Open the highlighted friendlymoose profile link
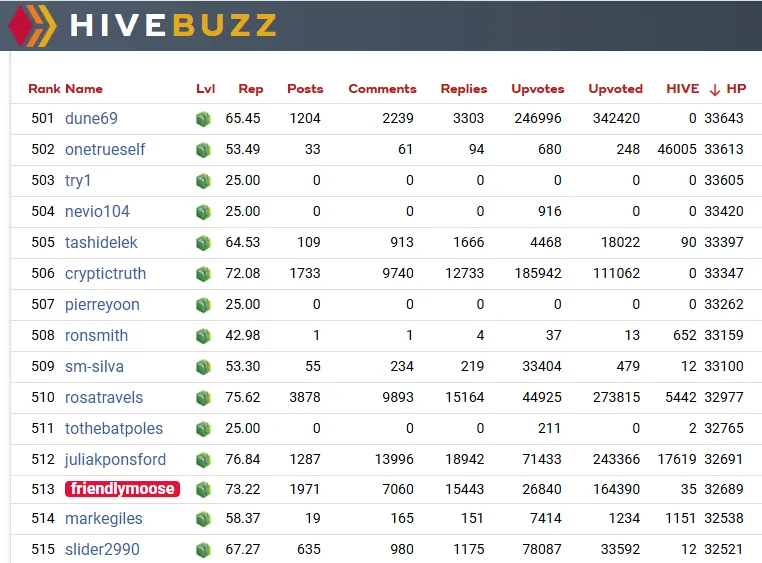This screenshot has height=563, width=762. click(x=122, y=489)
